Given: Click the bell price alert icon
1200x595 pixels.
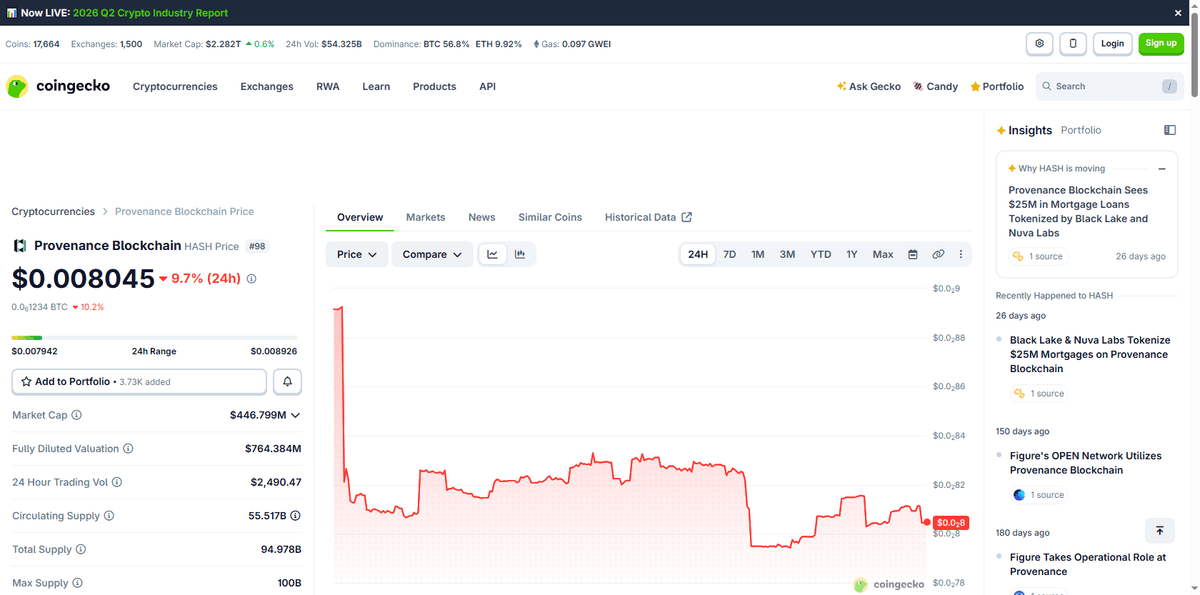Looking at the screenshot, I should click(287, 382).
